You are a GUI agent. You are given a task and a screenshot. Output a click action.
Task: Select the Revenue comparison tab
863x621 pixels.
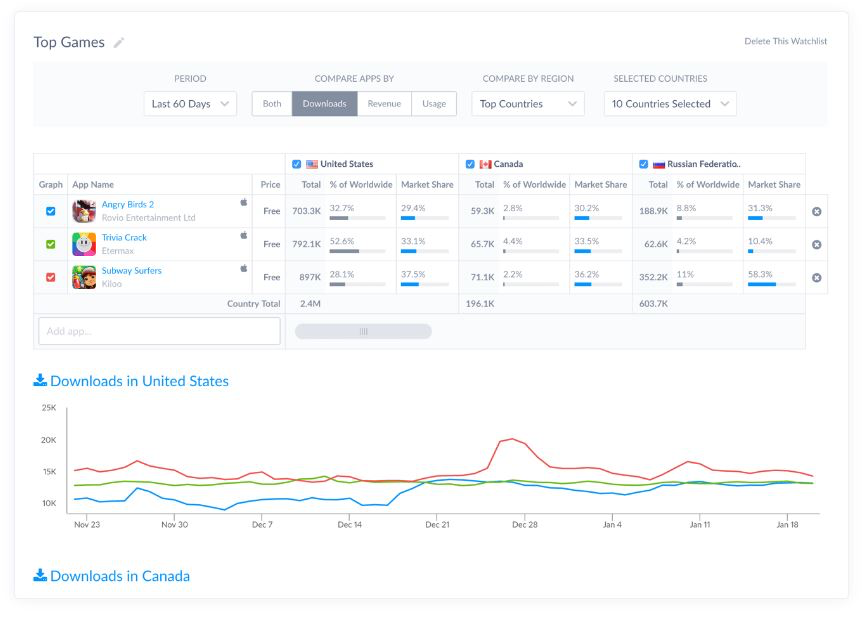[x=384, y=104]
